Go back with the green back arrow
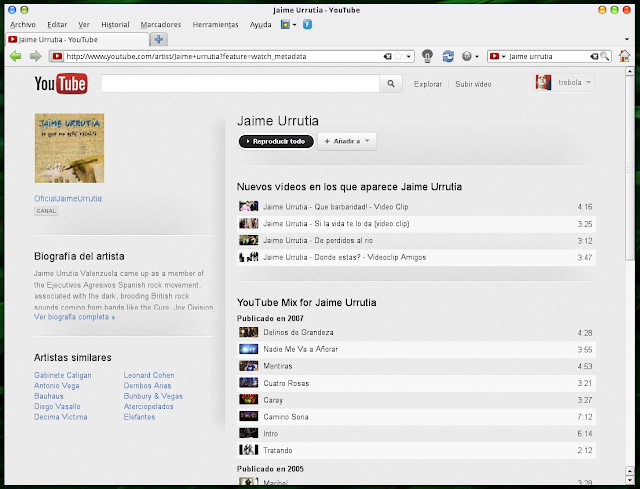This screenshot has width=640, height=489. [16, 56]
